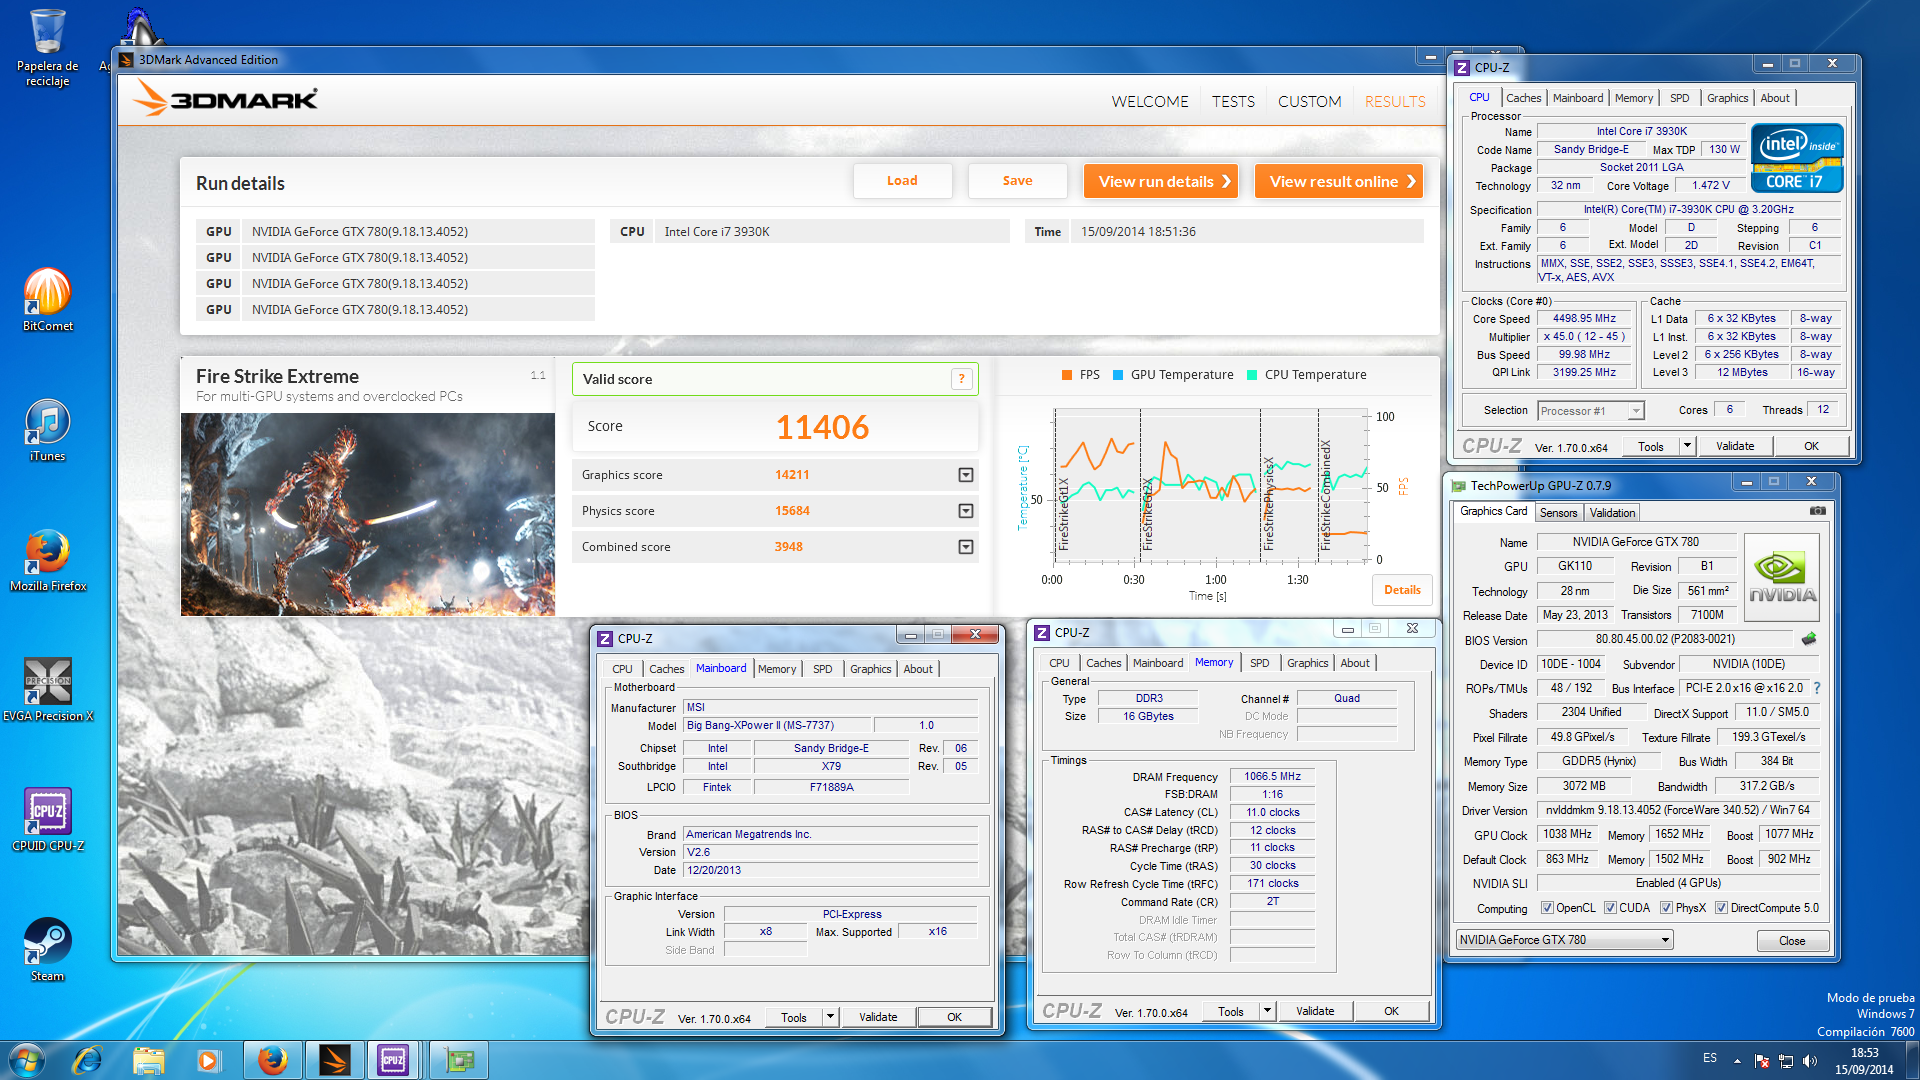
Task: Select Caches tab in the CPU-Z Memory window
Action: tap(1103, 663)
